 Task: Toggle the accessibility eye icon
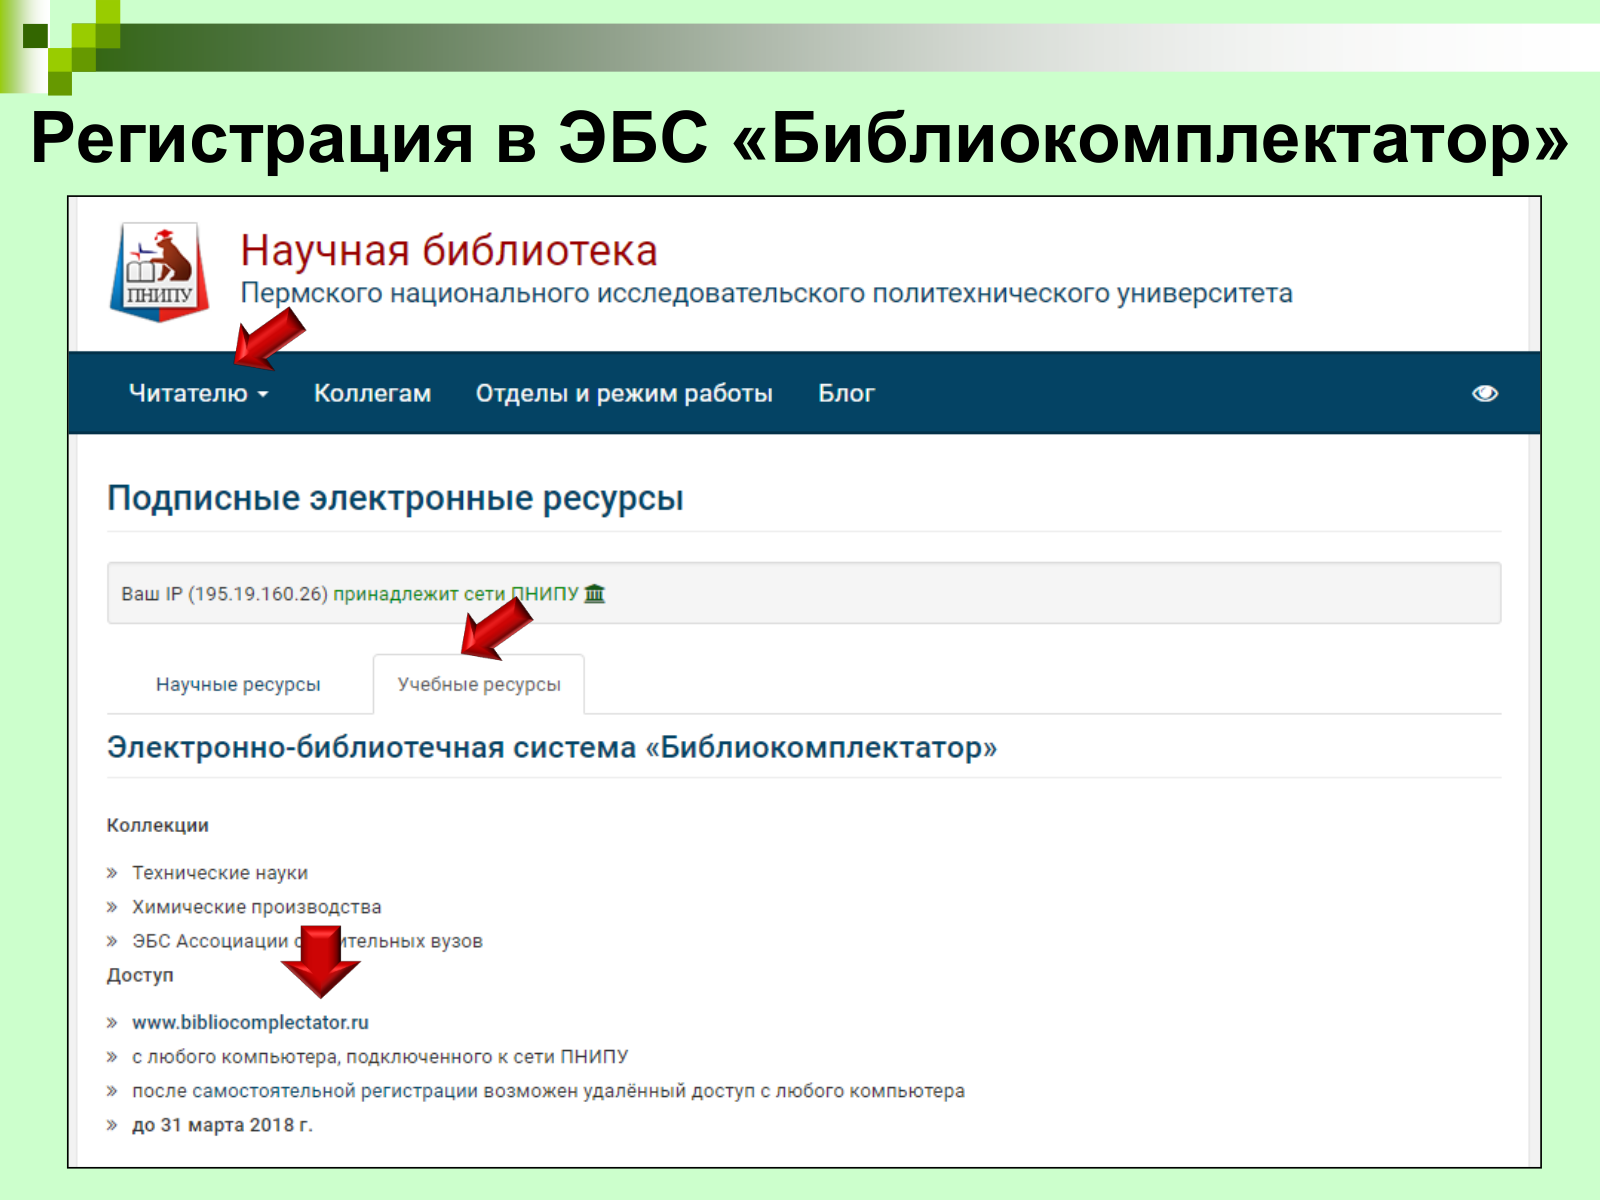(x=1485, y=393)
